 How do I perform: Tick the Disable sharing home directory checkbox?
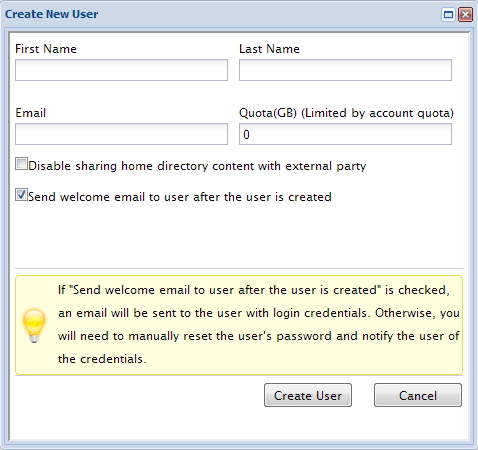tap(21, 164)
